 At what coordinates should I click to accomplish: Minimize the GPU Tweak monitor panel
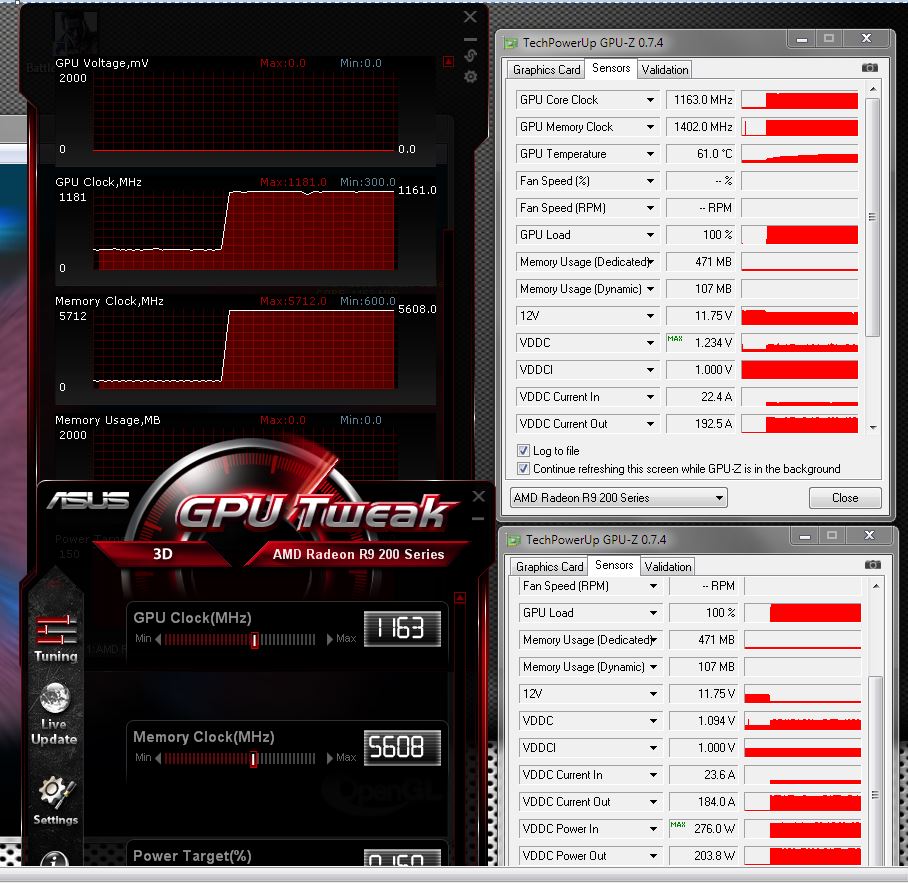tap(470, 39)
